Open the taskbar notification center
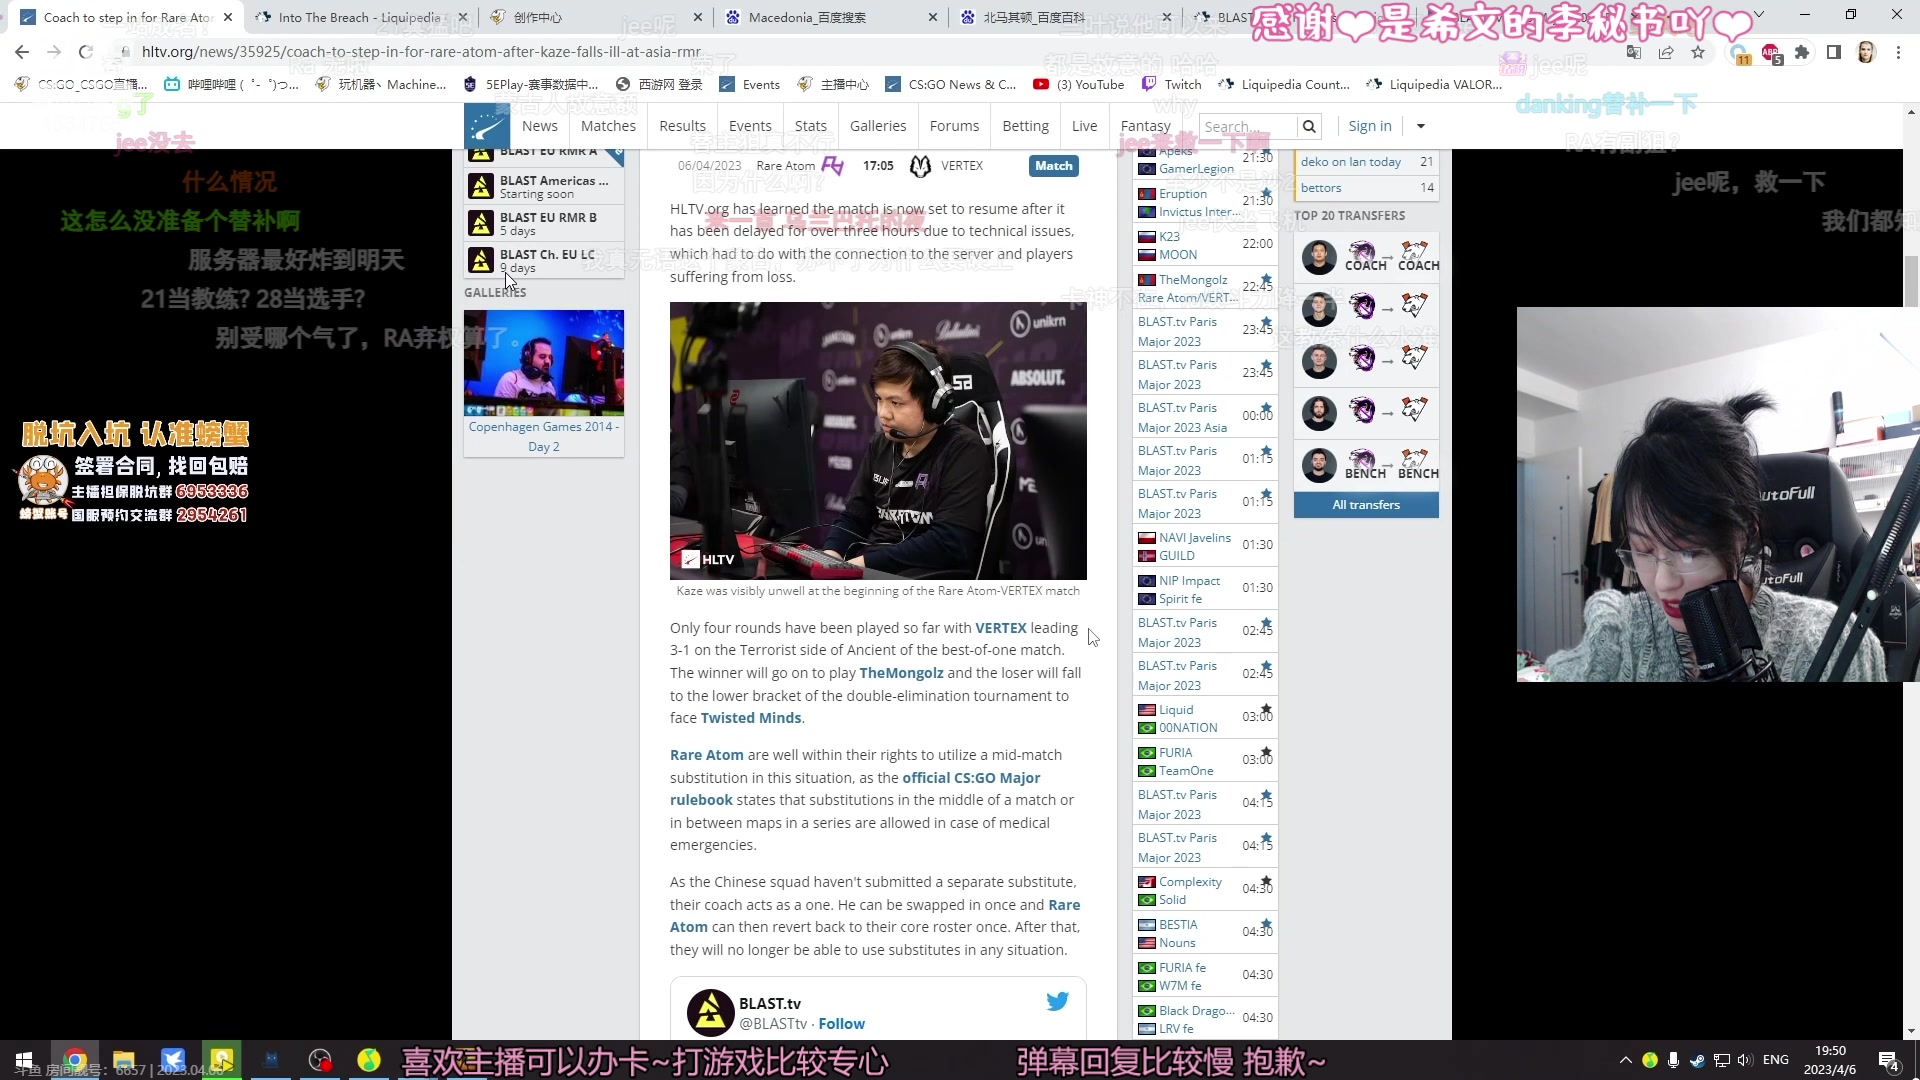This screenshot has height=1080, width=1920. tap(1888, 1060)
